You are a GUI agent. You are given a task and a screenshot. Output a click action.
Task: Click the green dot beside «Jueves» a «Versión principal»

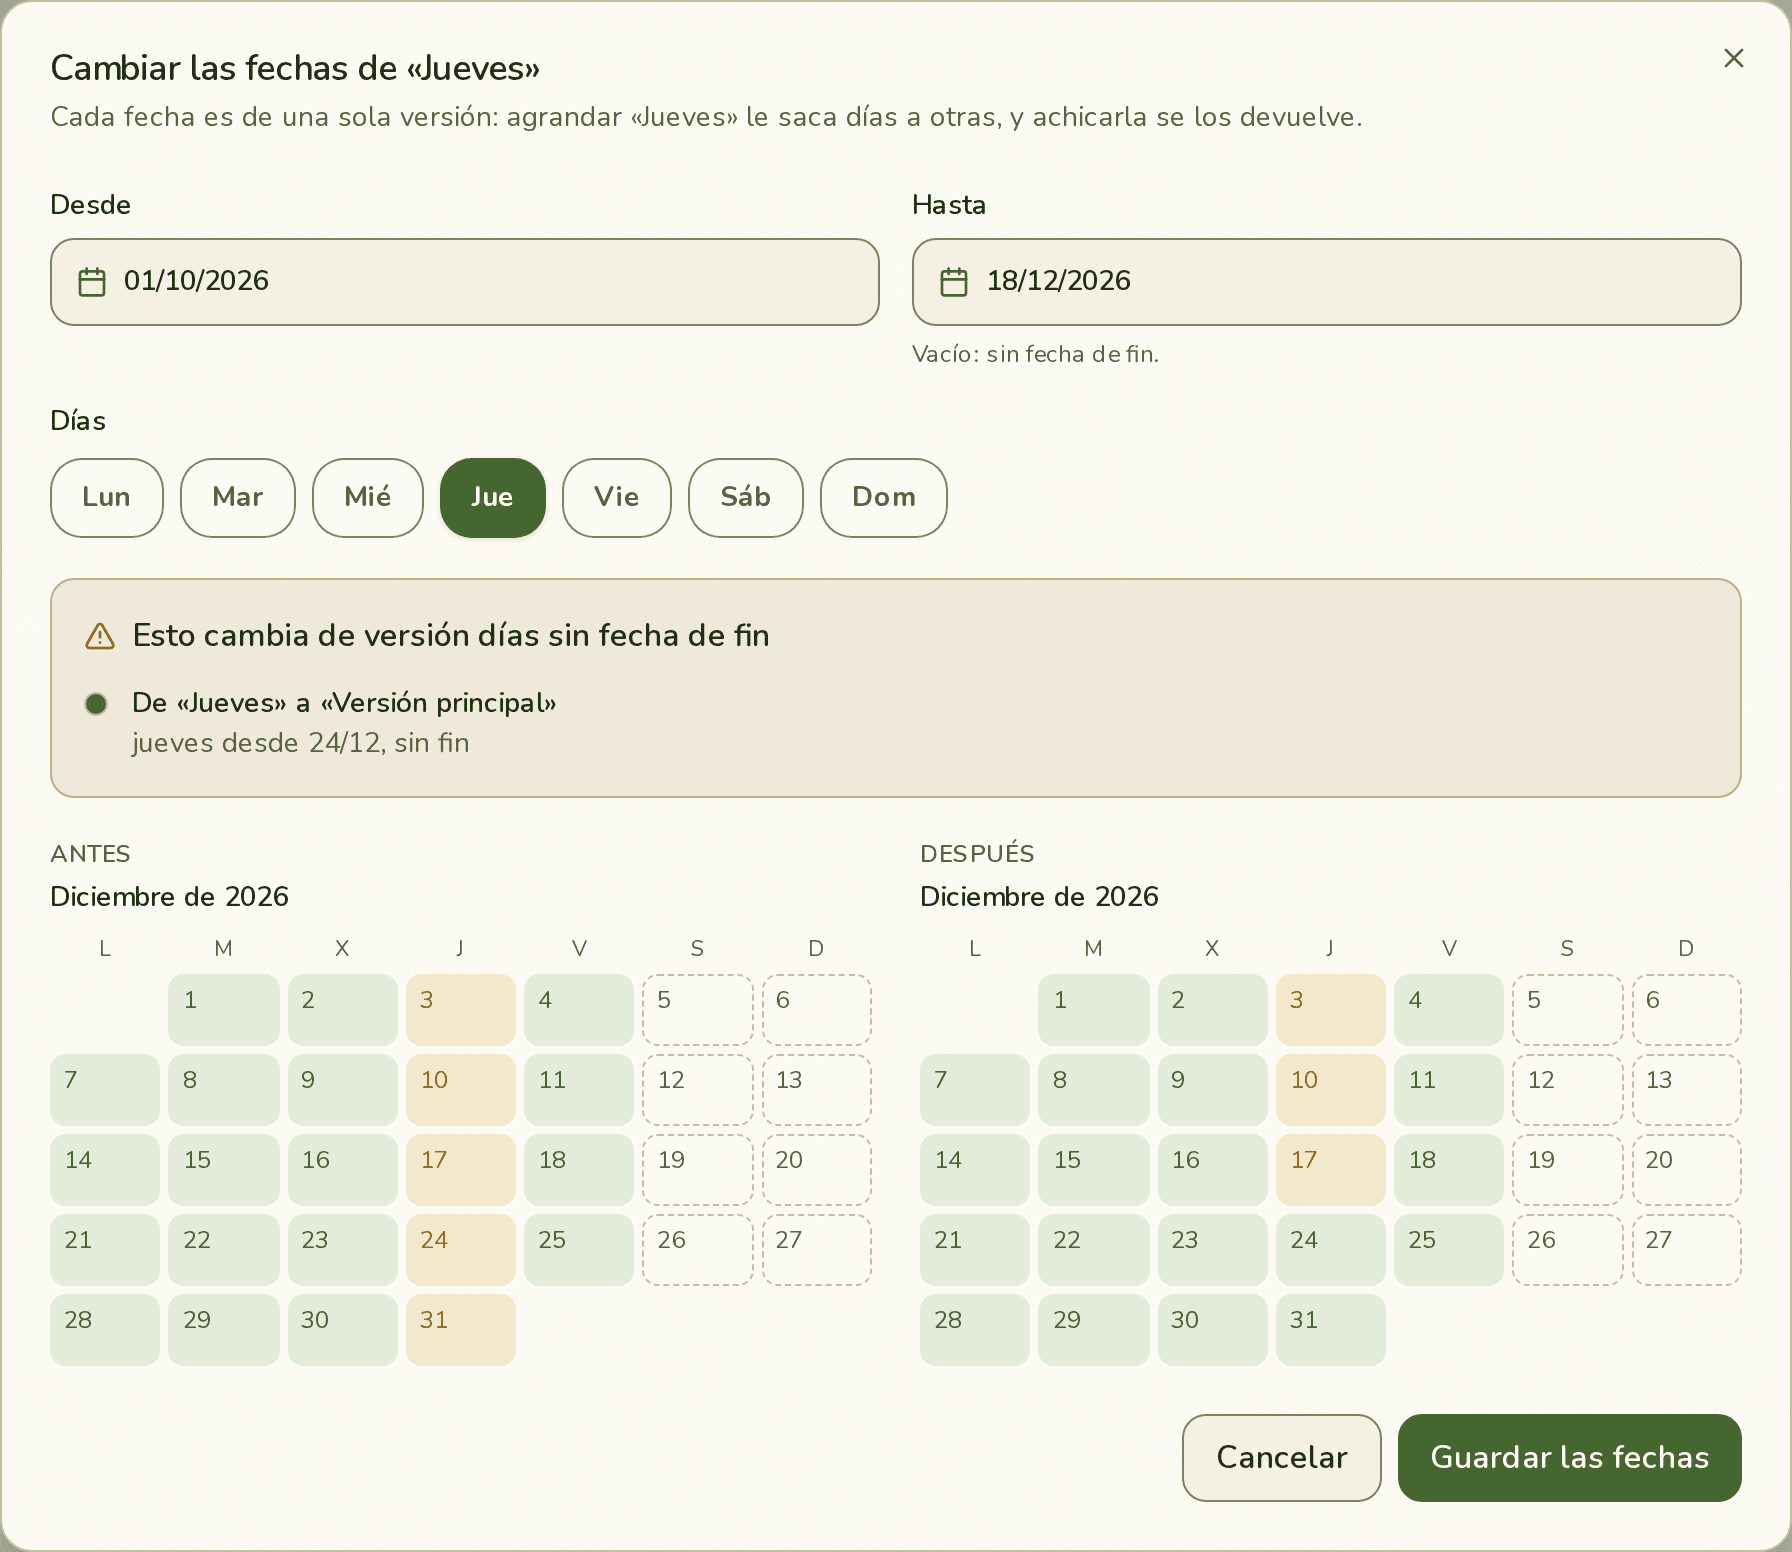pyautogui.click(x=96, y=704)
